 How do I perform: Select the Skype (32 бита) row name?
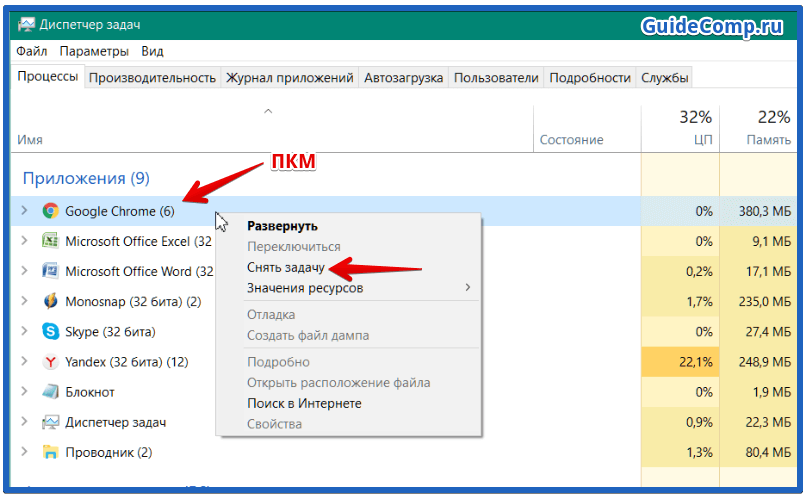point(110,332)
